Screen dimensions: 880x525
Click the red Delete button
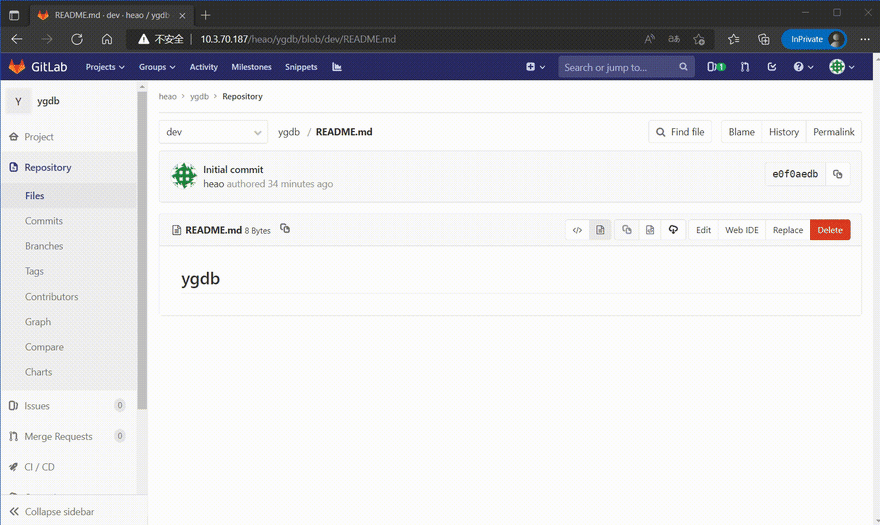pos(830,230)
